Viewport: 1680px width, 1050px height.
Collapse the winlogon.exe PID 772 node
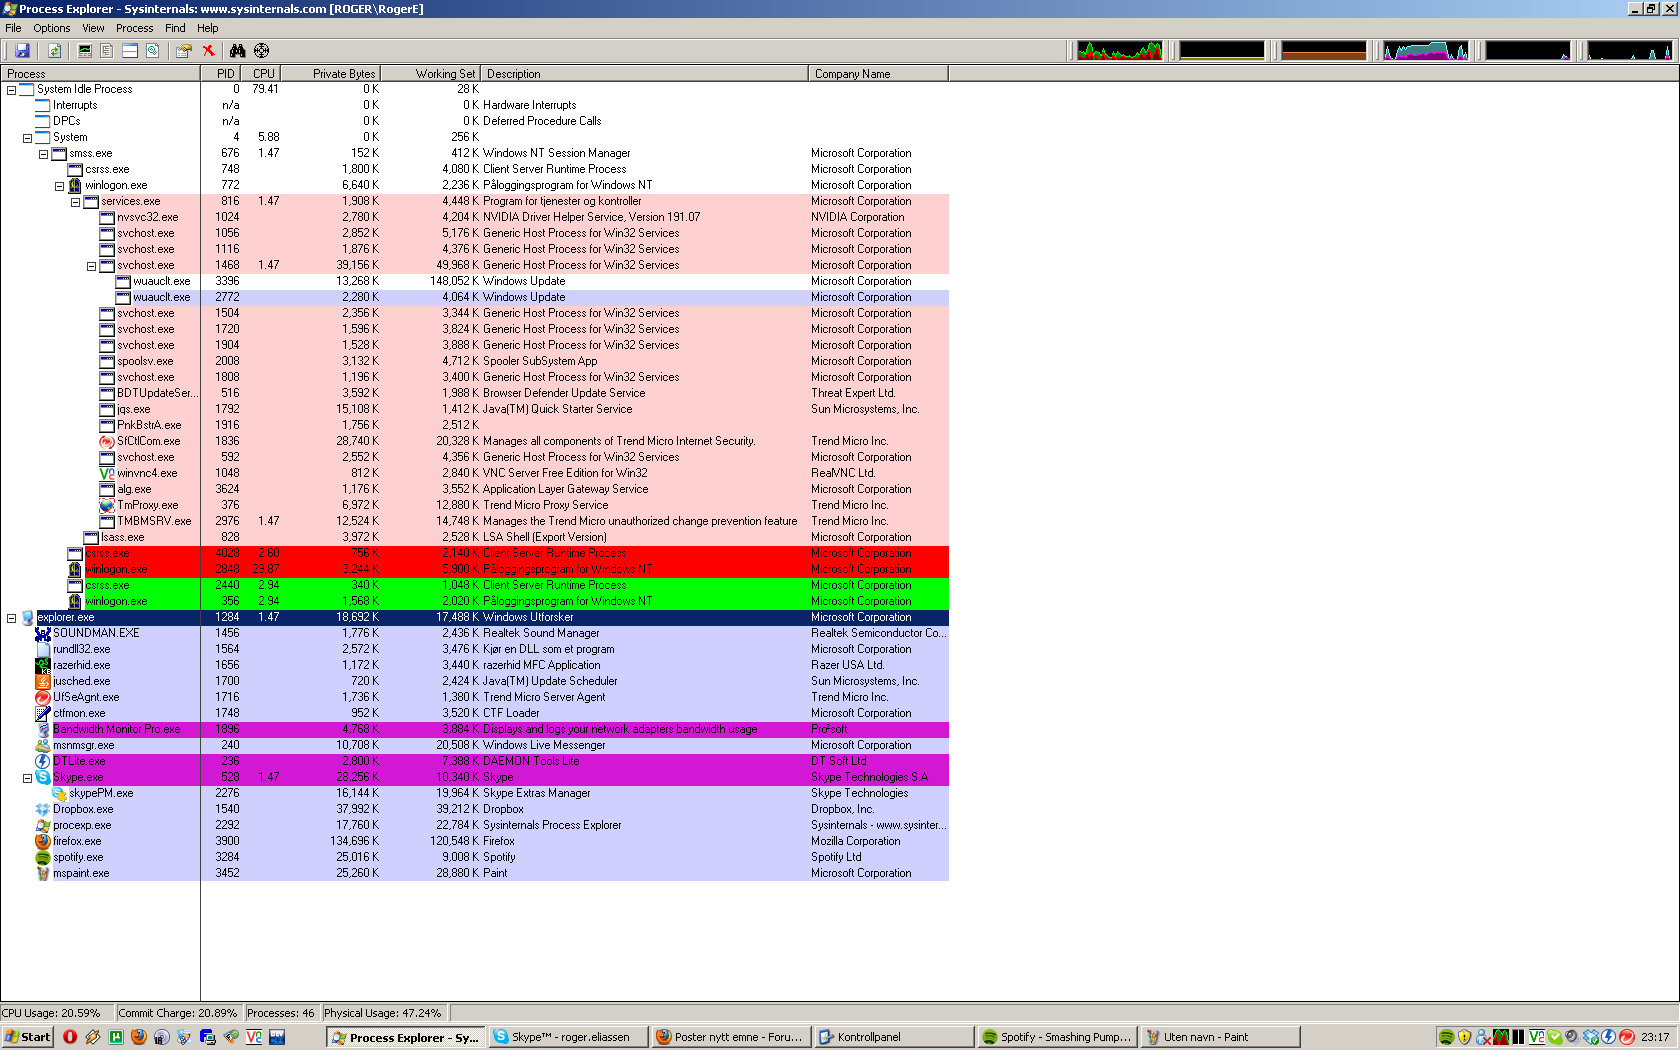(x=59, y=186)
